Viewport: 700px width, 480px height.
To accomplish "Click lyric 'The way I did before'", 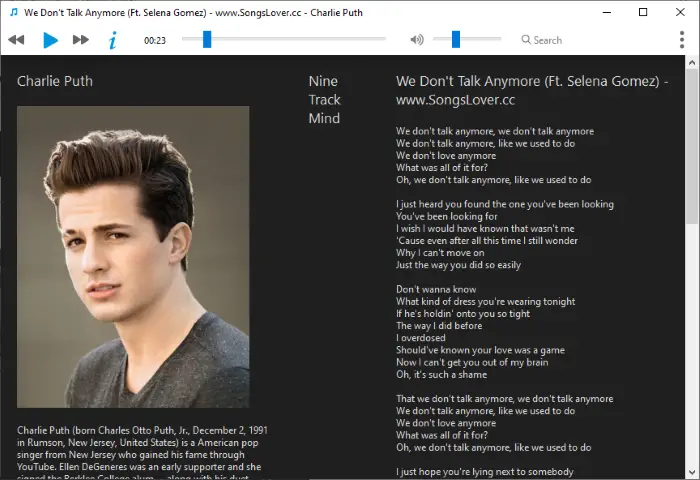I will click(x=439, y=326).
